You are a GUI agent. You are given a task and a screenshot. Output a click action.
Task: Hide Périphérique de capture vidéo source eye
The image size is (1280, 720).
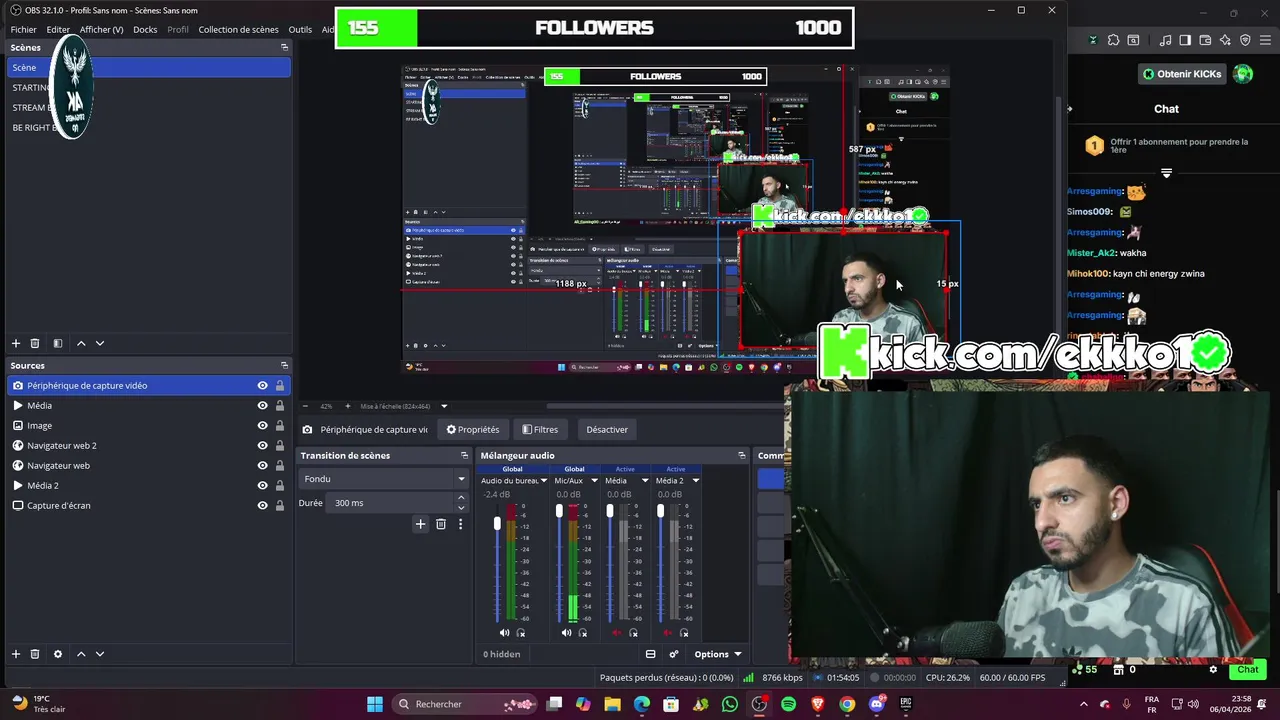(263, 385)
